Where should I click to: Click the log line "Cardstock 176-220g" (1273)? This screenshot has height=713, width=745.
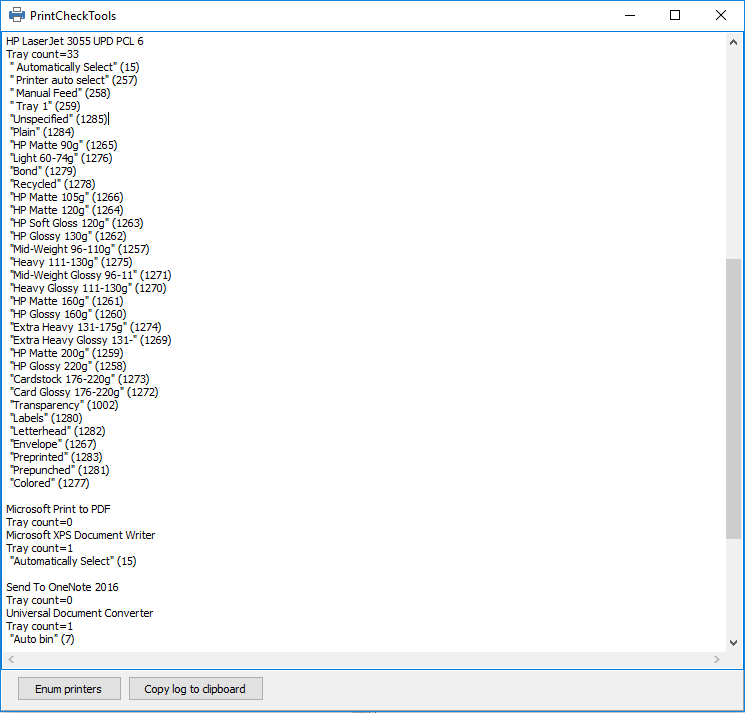tap(79, 379)
